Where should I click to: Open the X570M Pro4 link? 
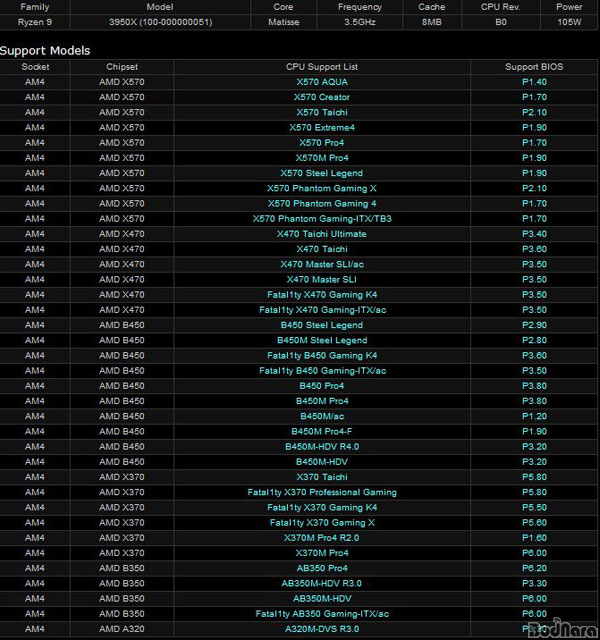[322, 158]
